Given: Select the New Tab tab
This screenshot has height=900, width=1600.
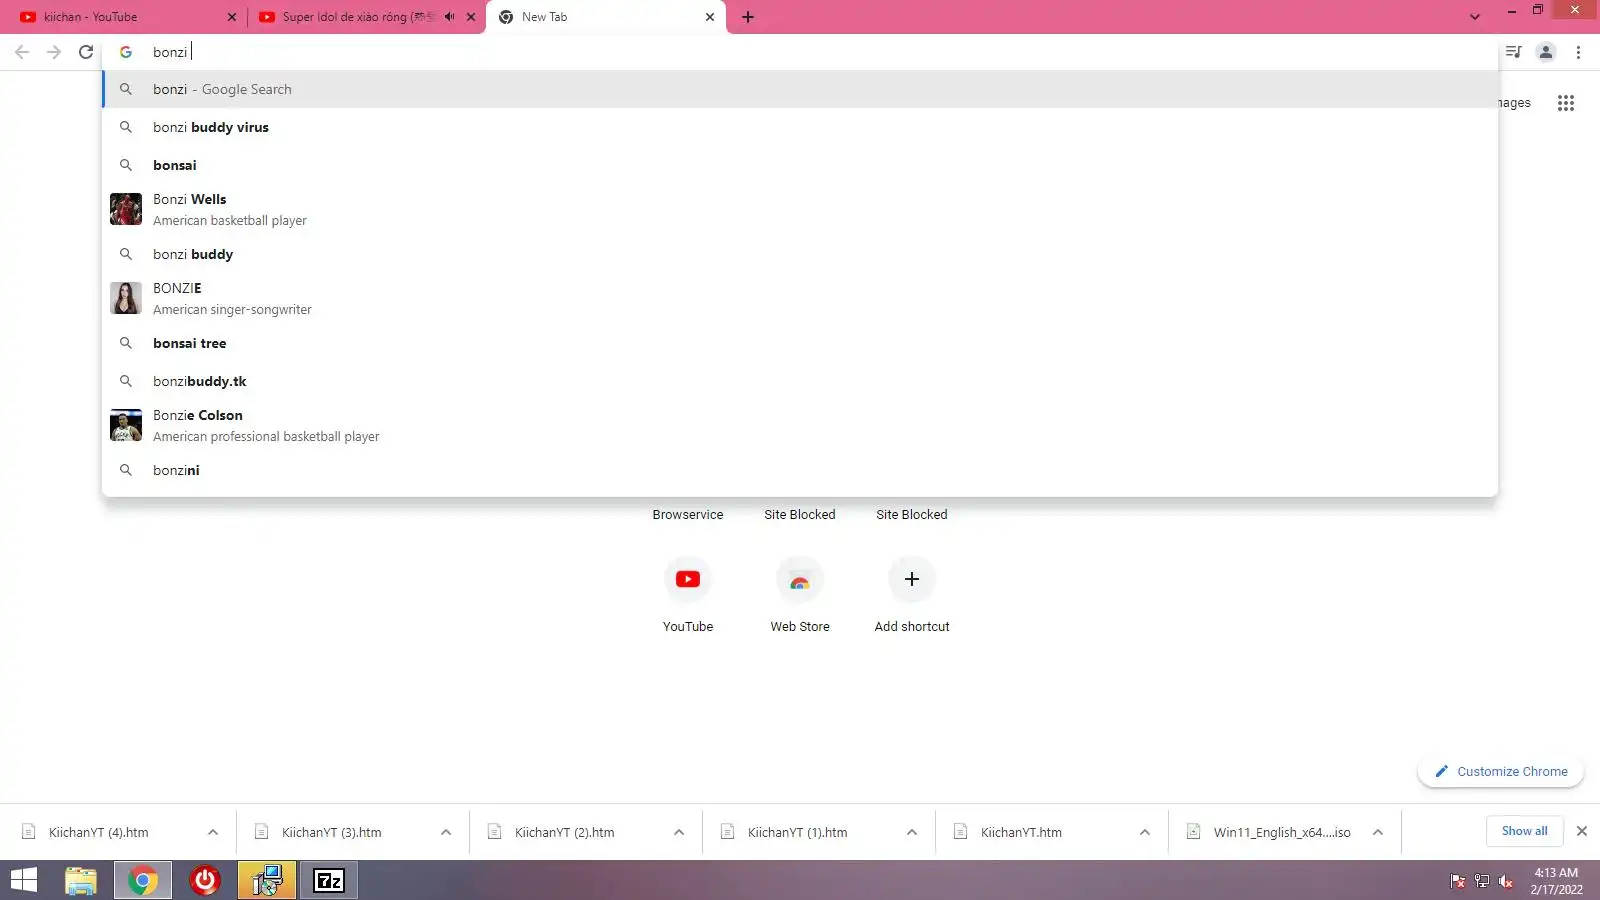Looking at the screenshot, I should click(x=606, y=17).
